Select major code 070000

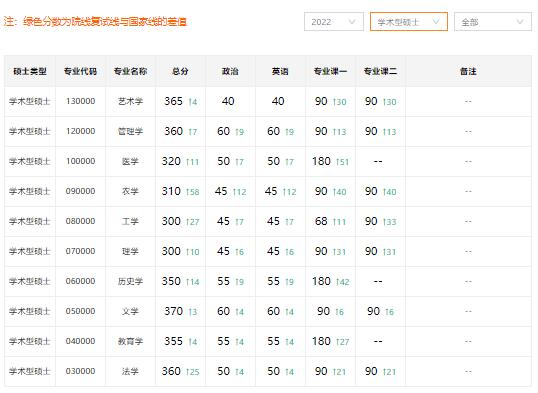[x=81, y=251]
